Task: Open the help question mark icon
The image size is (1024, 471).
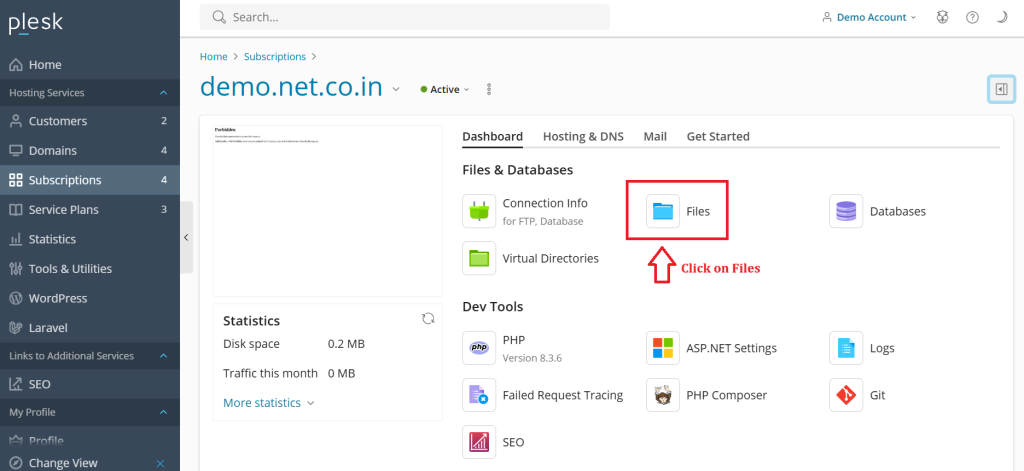Action: 972,18
